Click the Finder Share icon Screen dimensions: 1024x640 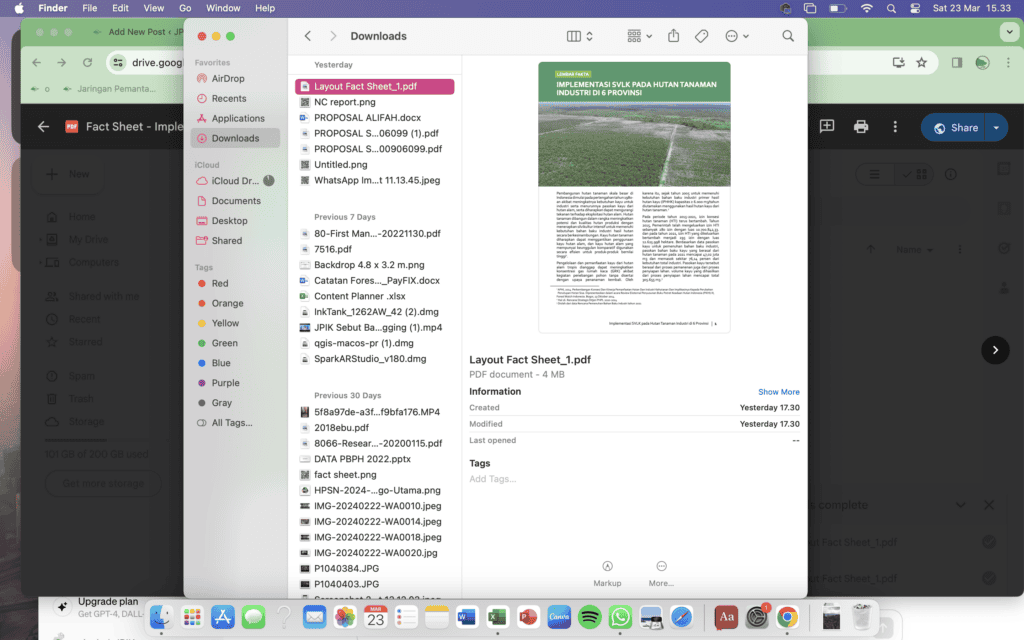pos(673,36)
